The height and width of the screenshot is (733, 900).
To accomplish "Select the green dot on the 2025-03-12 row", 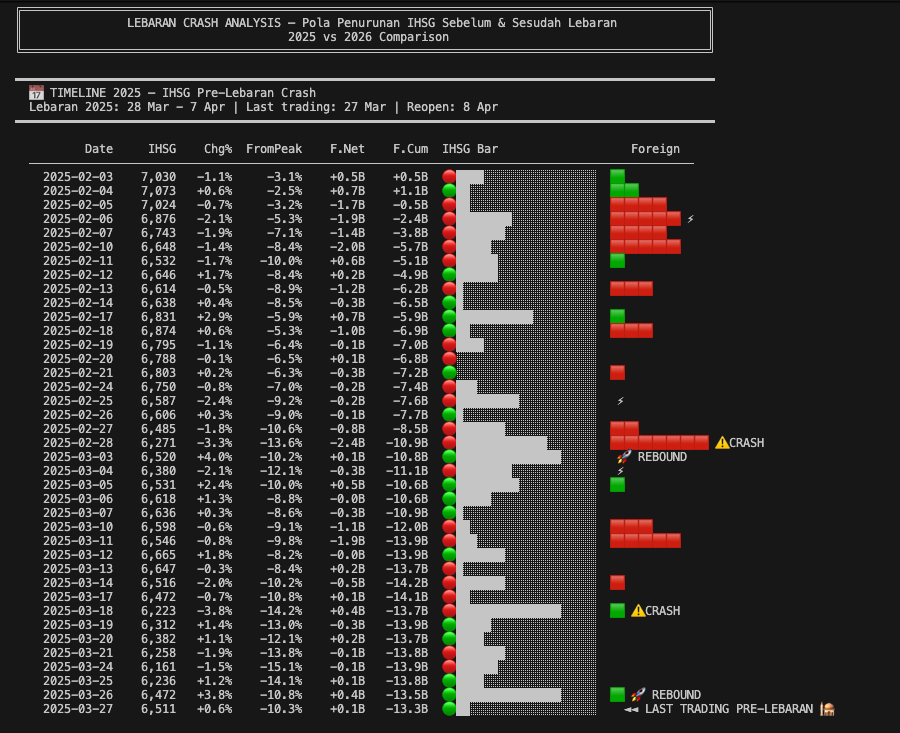I will point(449,554).
